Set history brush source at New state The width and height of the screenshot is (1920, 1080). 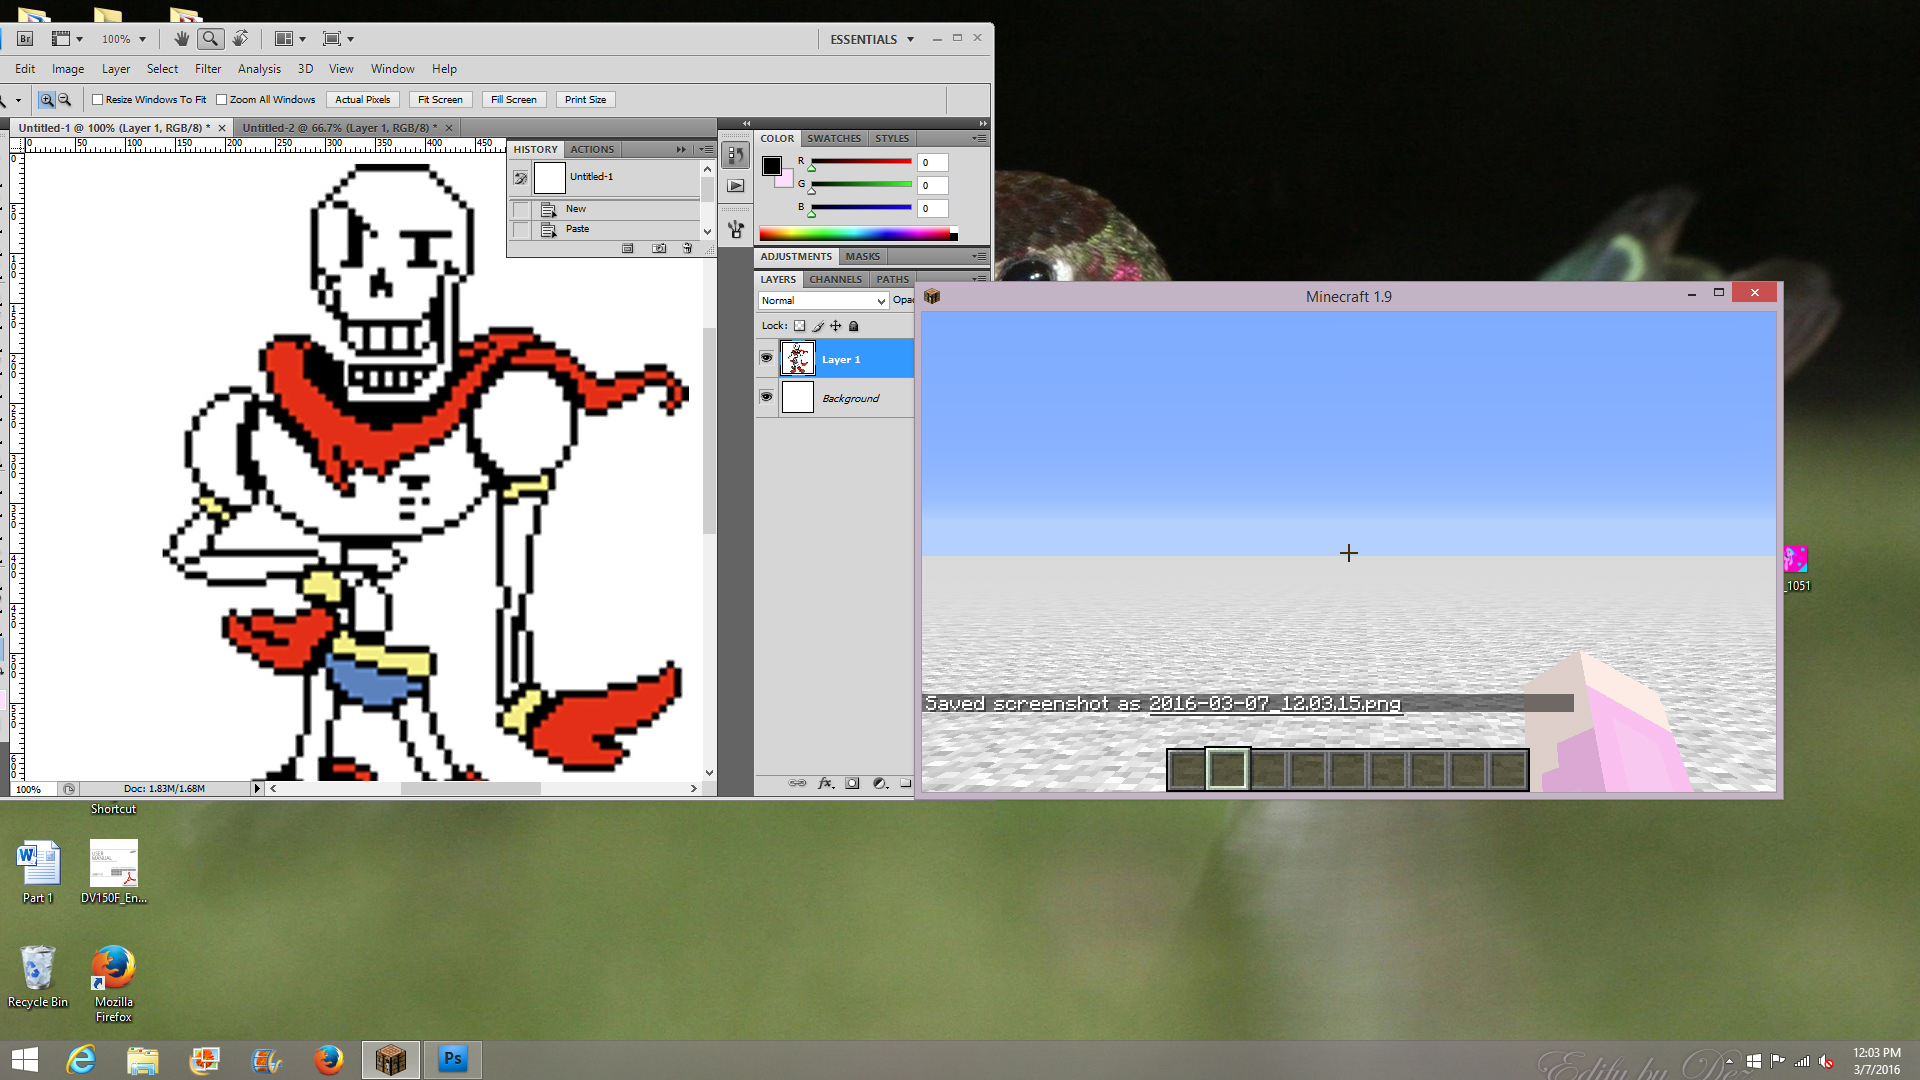520,209
